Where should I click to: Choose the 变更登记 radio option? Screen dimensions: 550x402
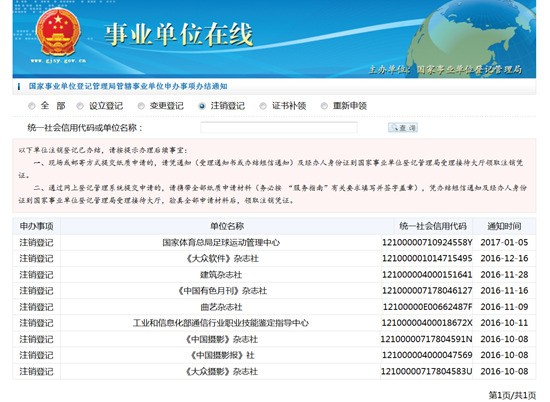[x=141, y=106]
